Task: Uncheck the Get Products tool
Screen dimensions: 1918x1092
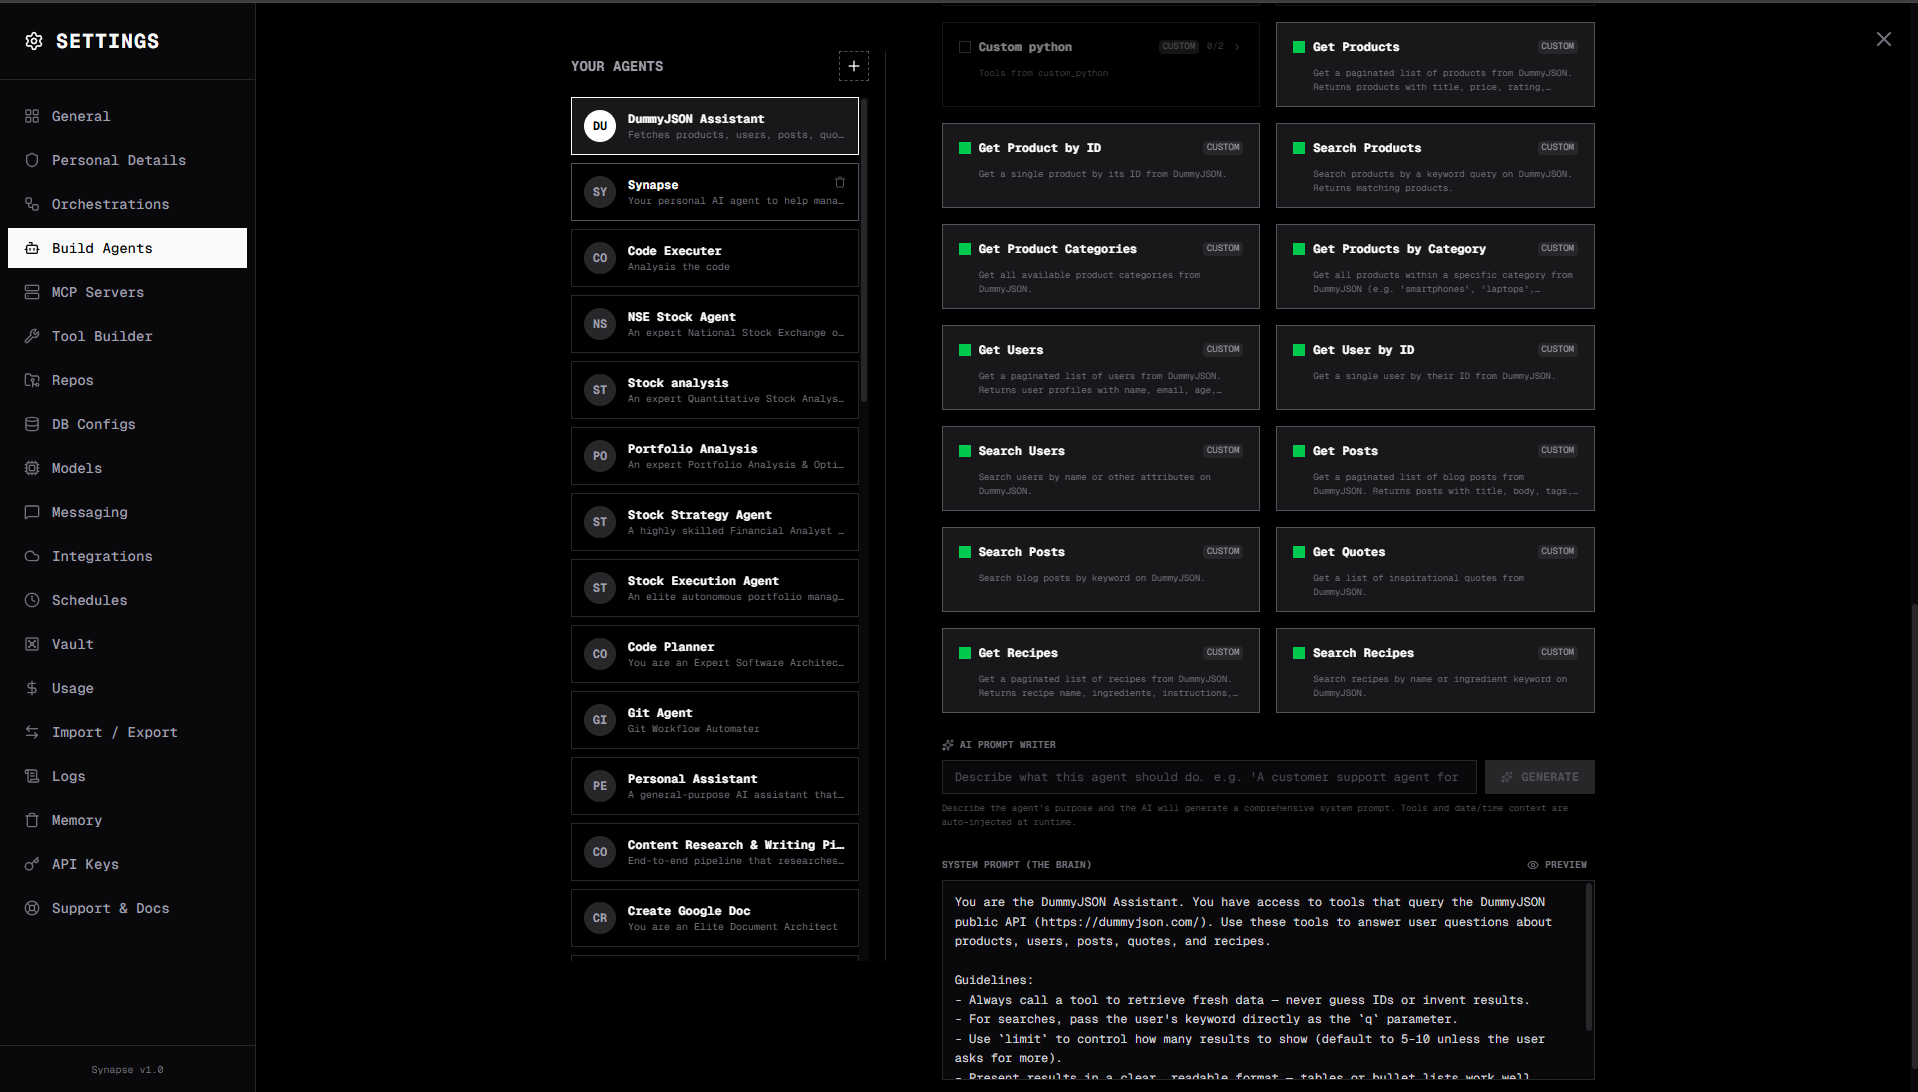Action: pyautogui.click(x=1299, y=47)
